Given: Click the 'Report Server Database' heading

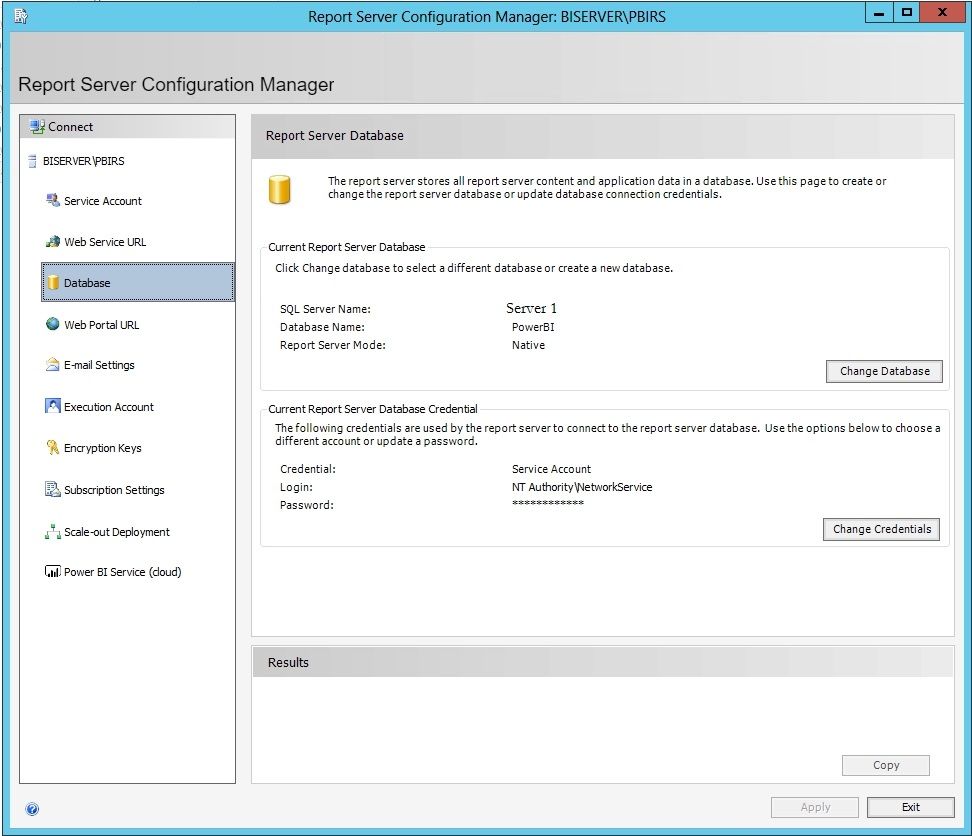Looking at the screenshot, I should pyautogui.click(x=335, y=136).
